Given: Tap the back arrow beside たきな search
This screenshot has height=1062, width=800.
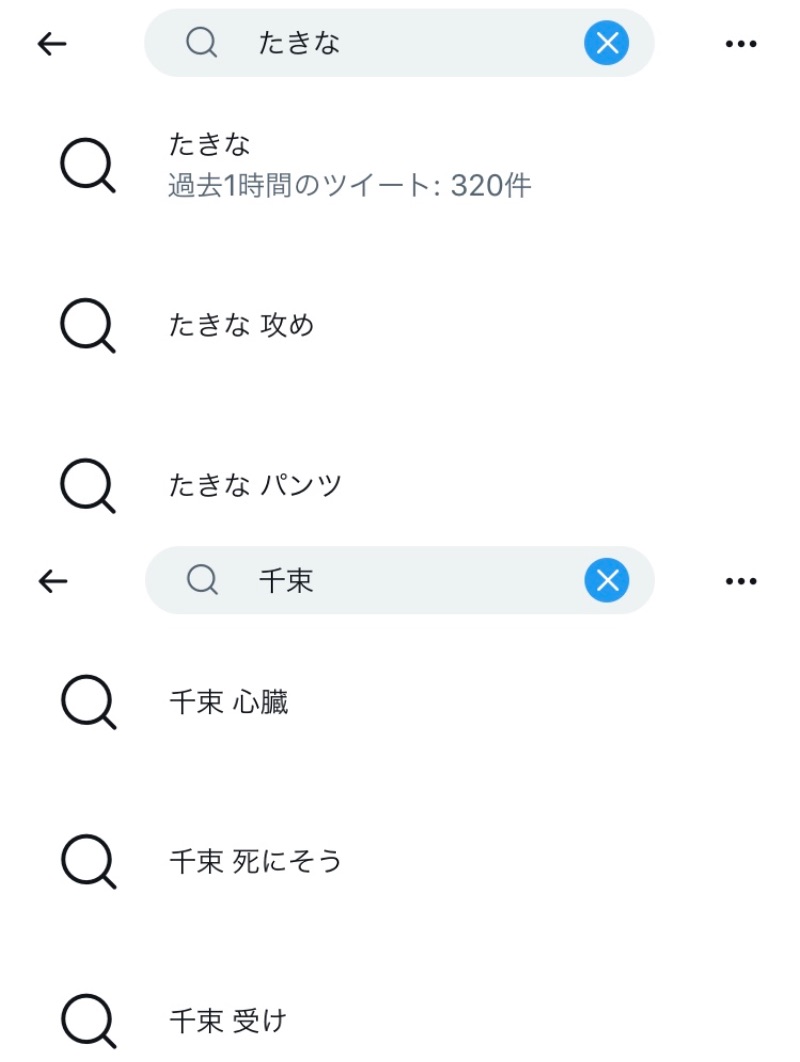Looking at the screenshot, I should click(x=52, y=43).
